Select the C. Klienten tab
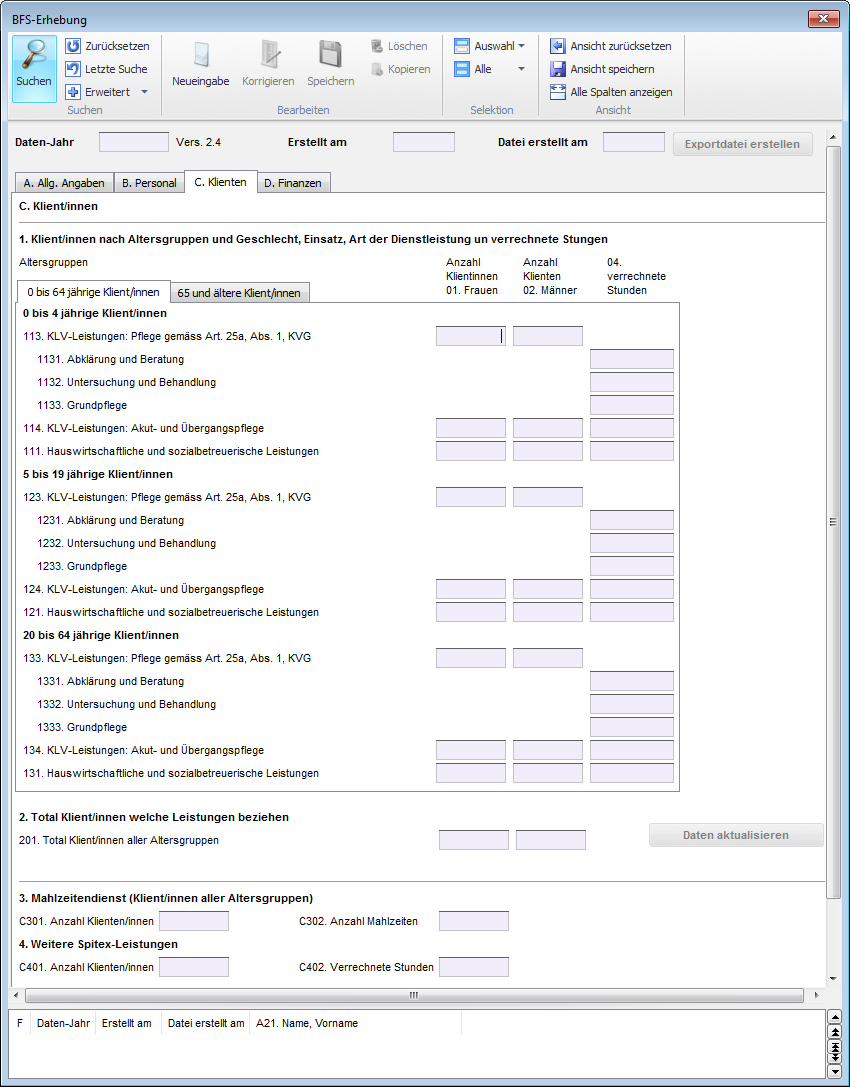Screen dimensions: 850x1087 click(220, 182)
